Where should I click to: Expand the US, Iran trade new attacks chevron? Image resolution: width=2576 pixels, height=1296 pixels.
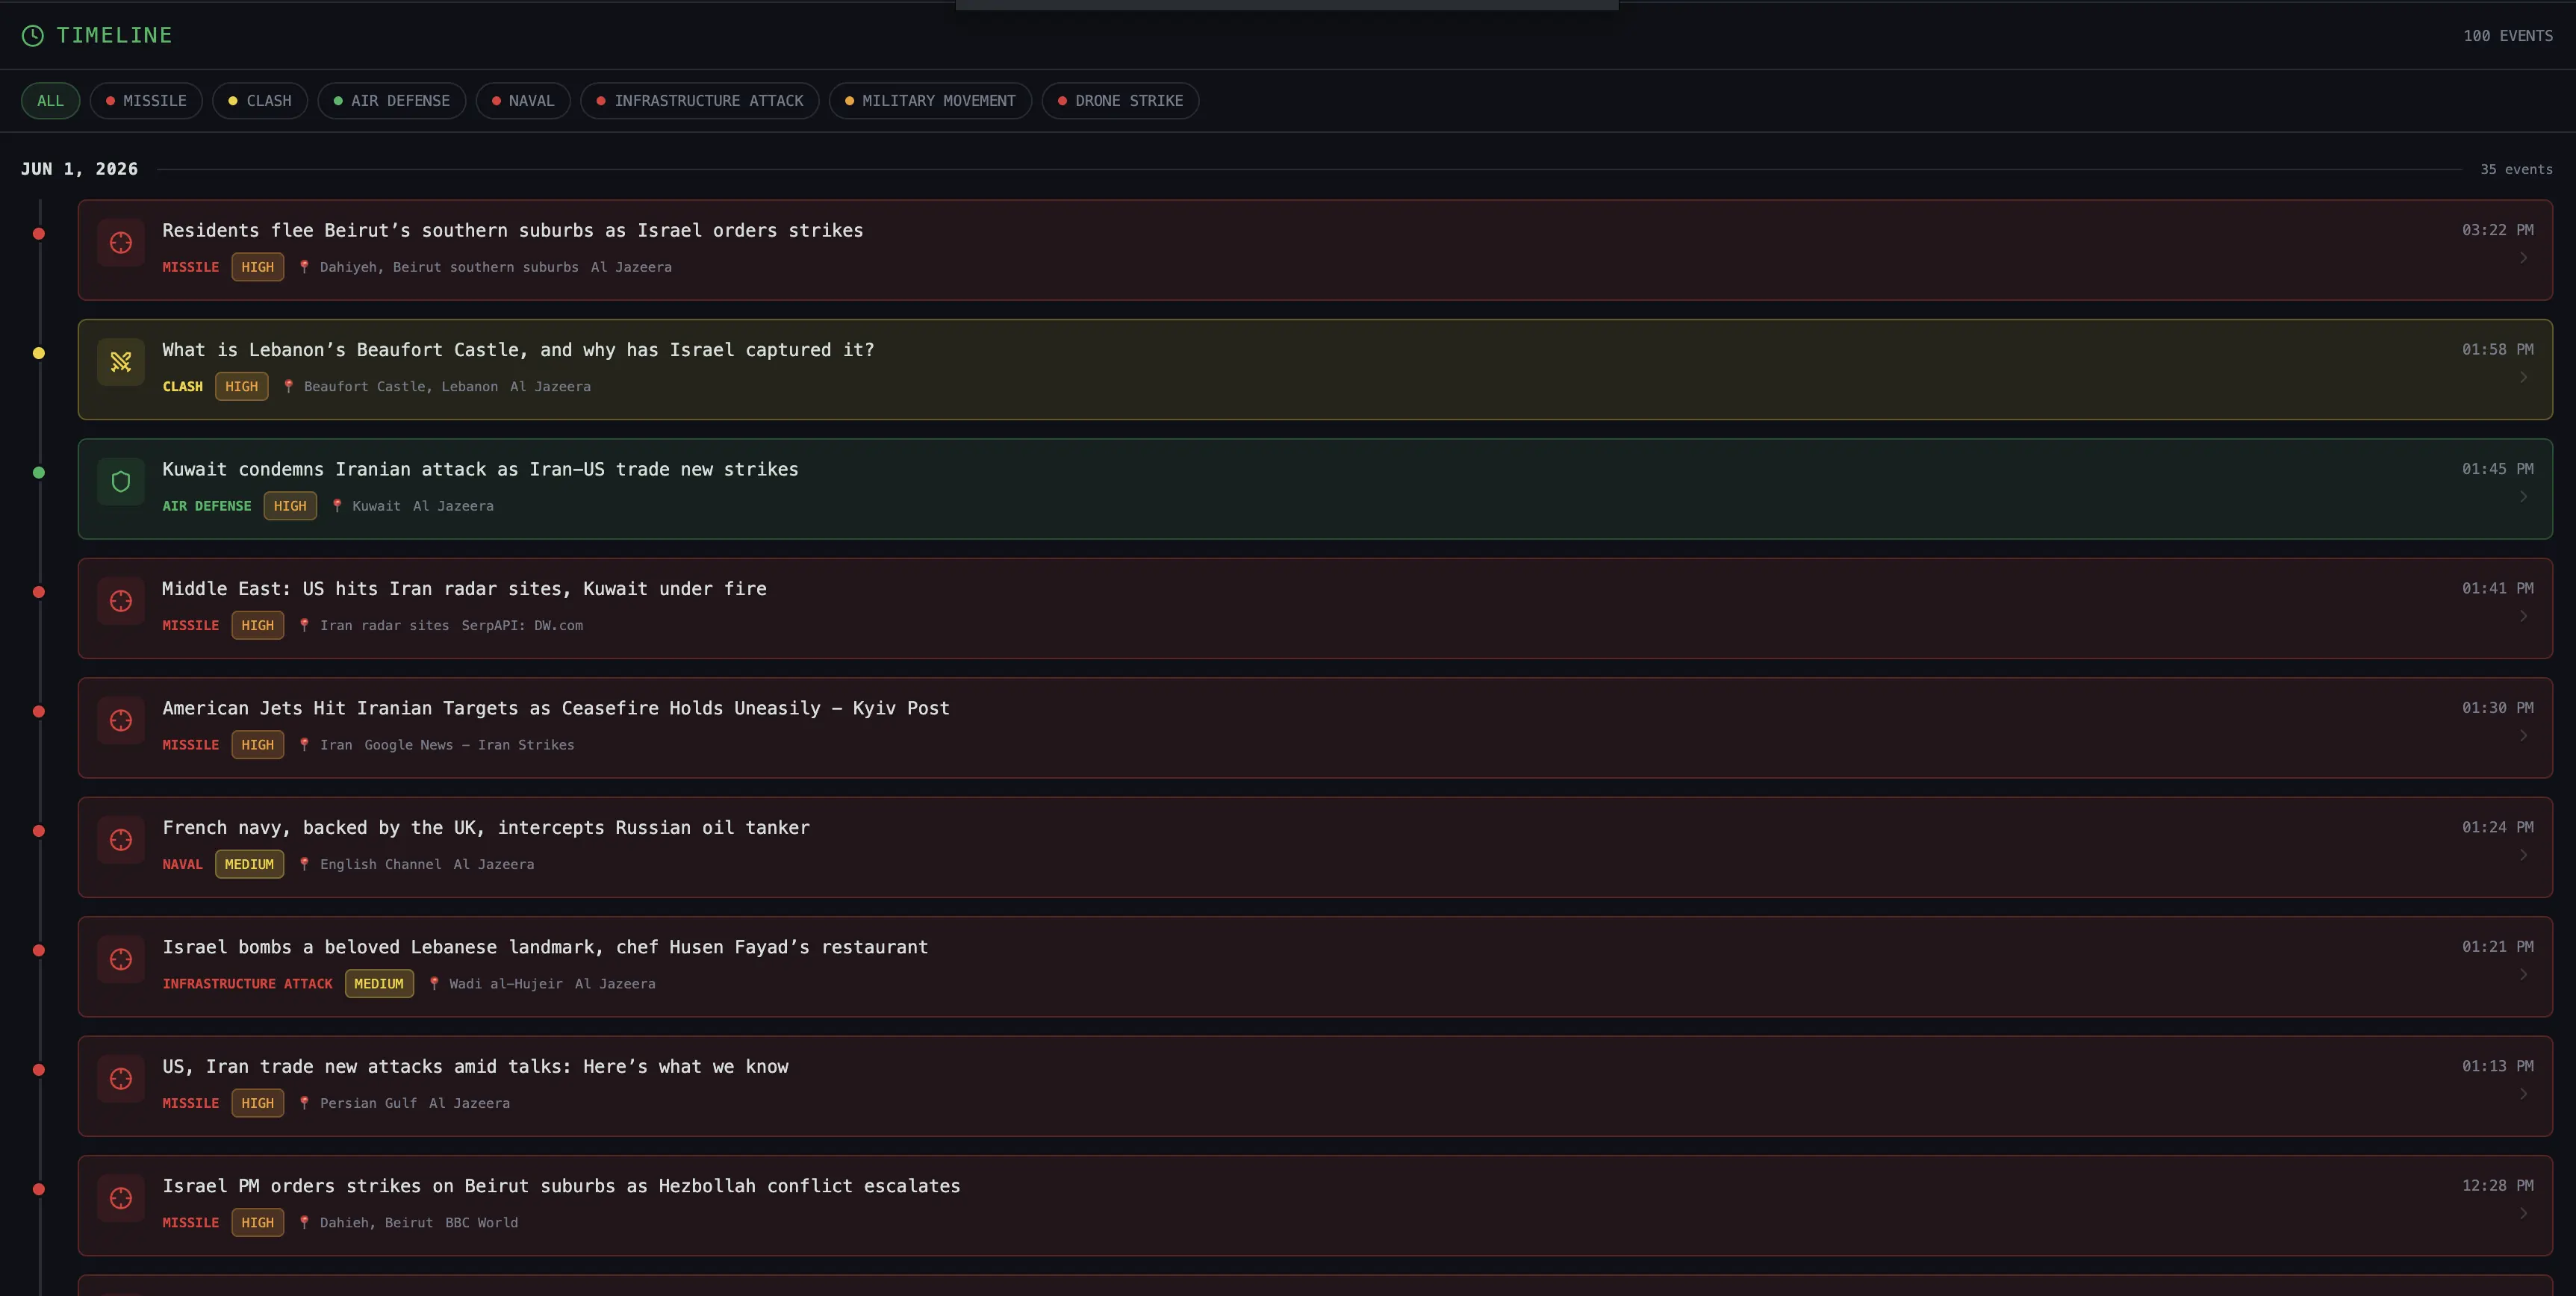[x=2523, y=1094]
